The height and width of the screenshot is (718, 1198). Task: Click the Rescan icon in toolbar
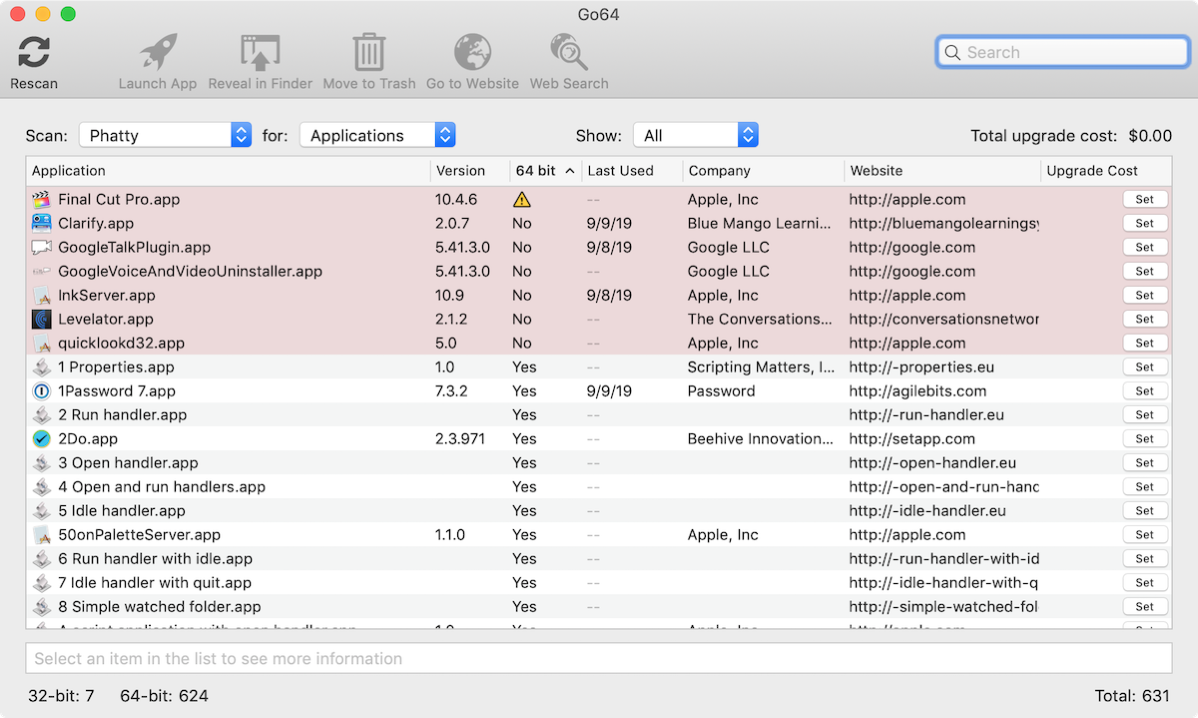pyautogui.click(x=34, y=53)
